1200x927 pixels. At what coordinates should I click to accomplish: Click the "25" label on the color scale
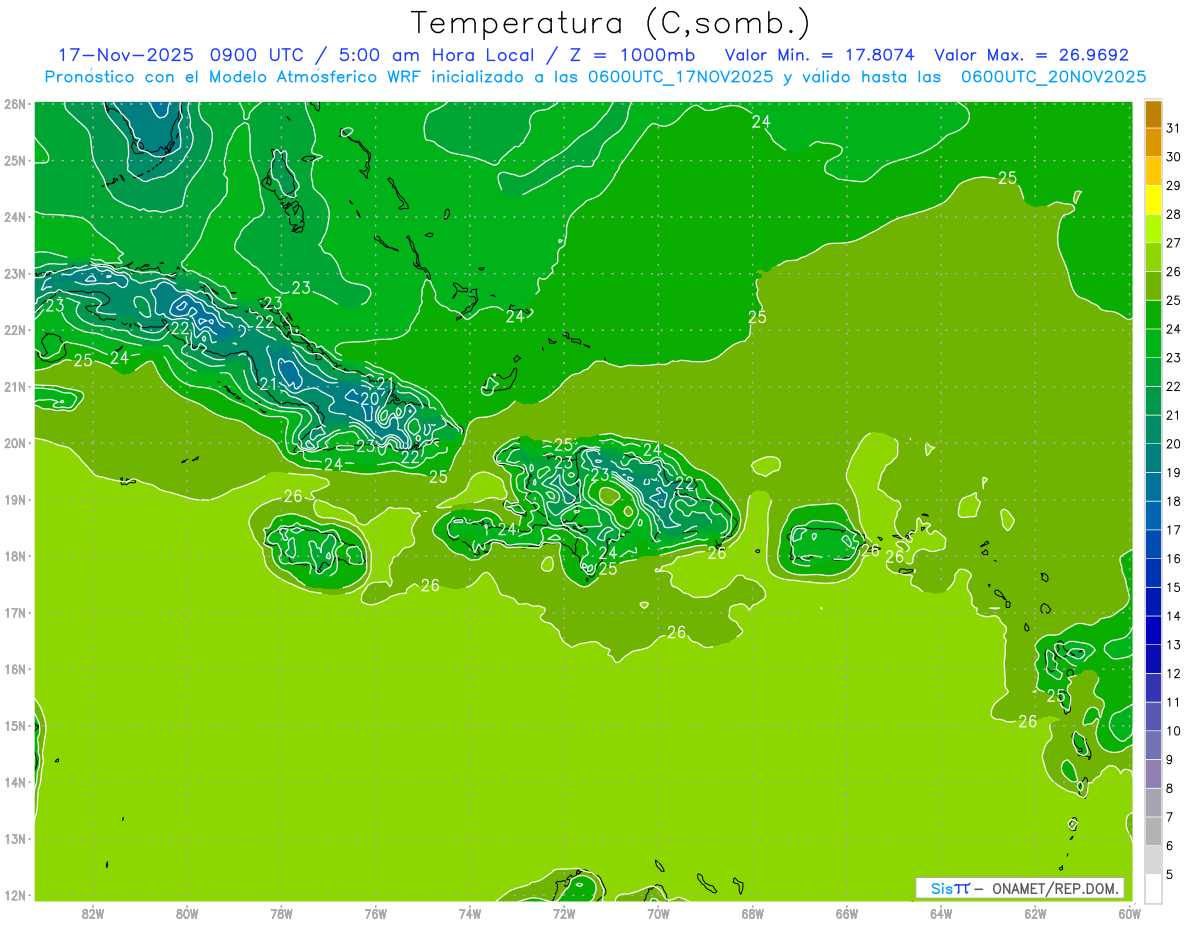(x=1174, y=301)
